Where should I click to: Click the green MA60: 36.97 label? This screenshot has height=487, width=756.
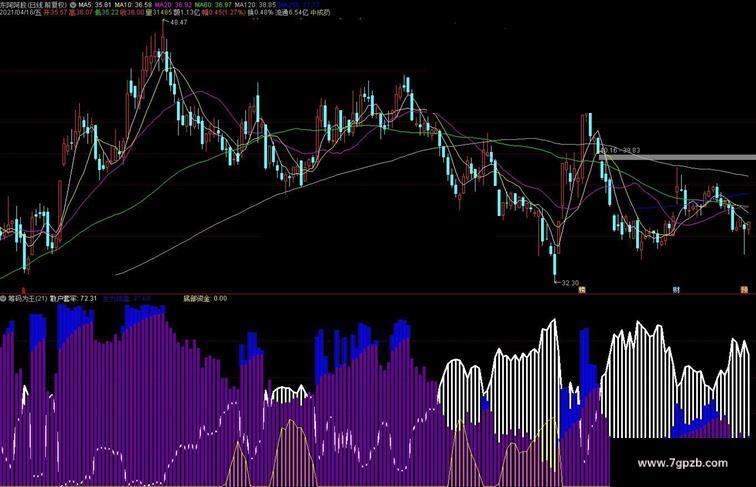[213, 5]
